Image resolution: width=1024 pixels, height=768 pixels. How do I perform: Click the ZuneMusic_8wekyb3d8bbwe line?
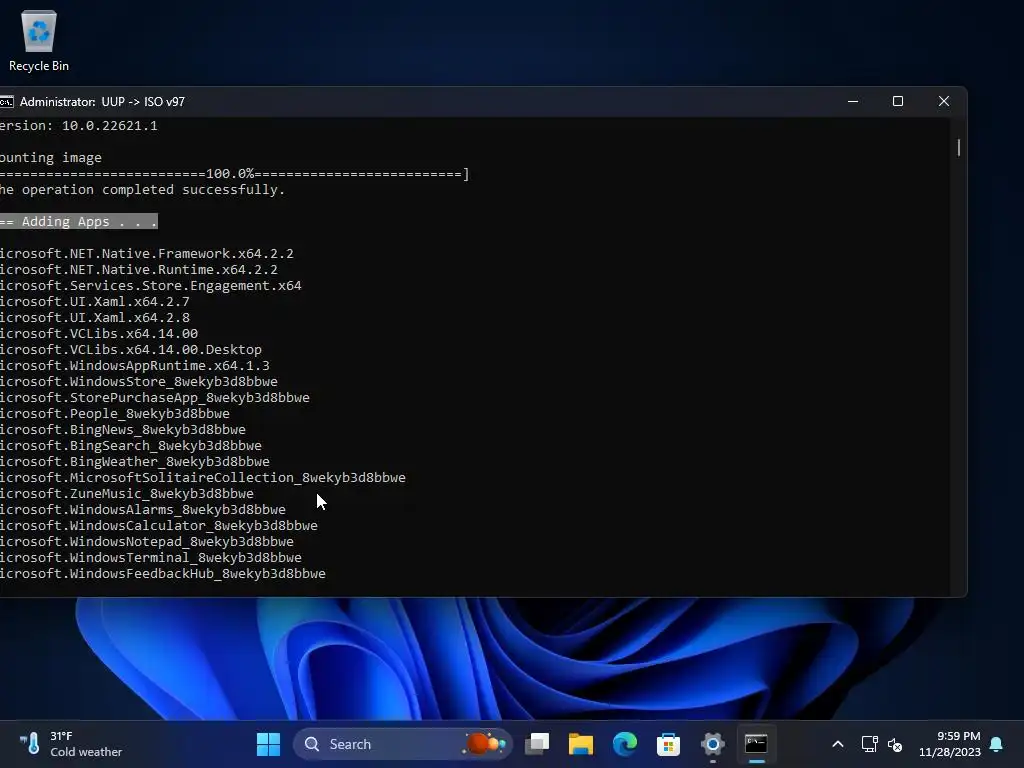127,494
